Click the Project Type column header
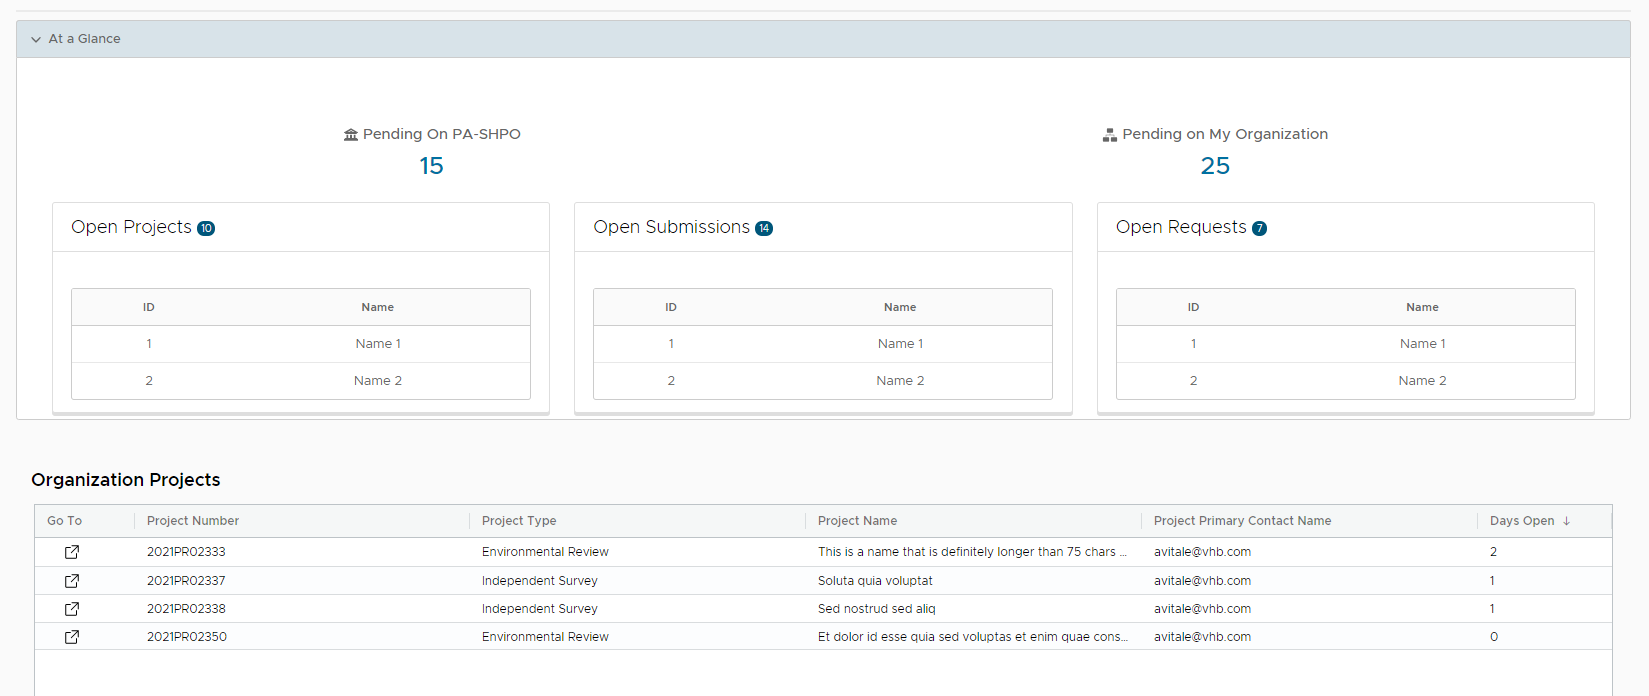Viewport: 1649px width, 696px height. 519,521
